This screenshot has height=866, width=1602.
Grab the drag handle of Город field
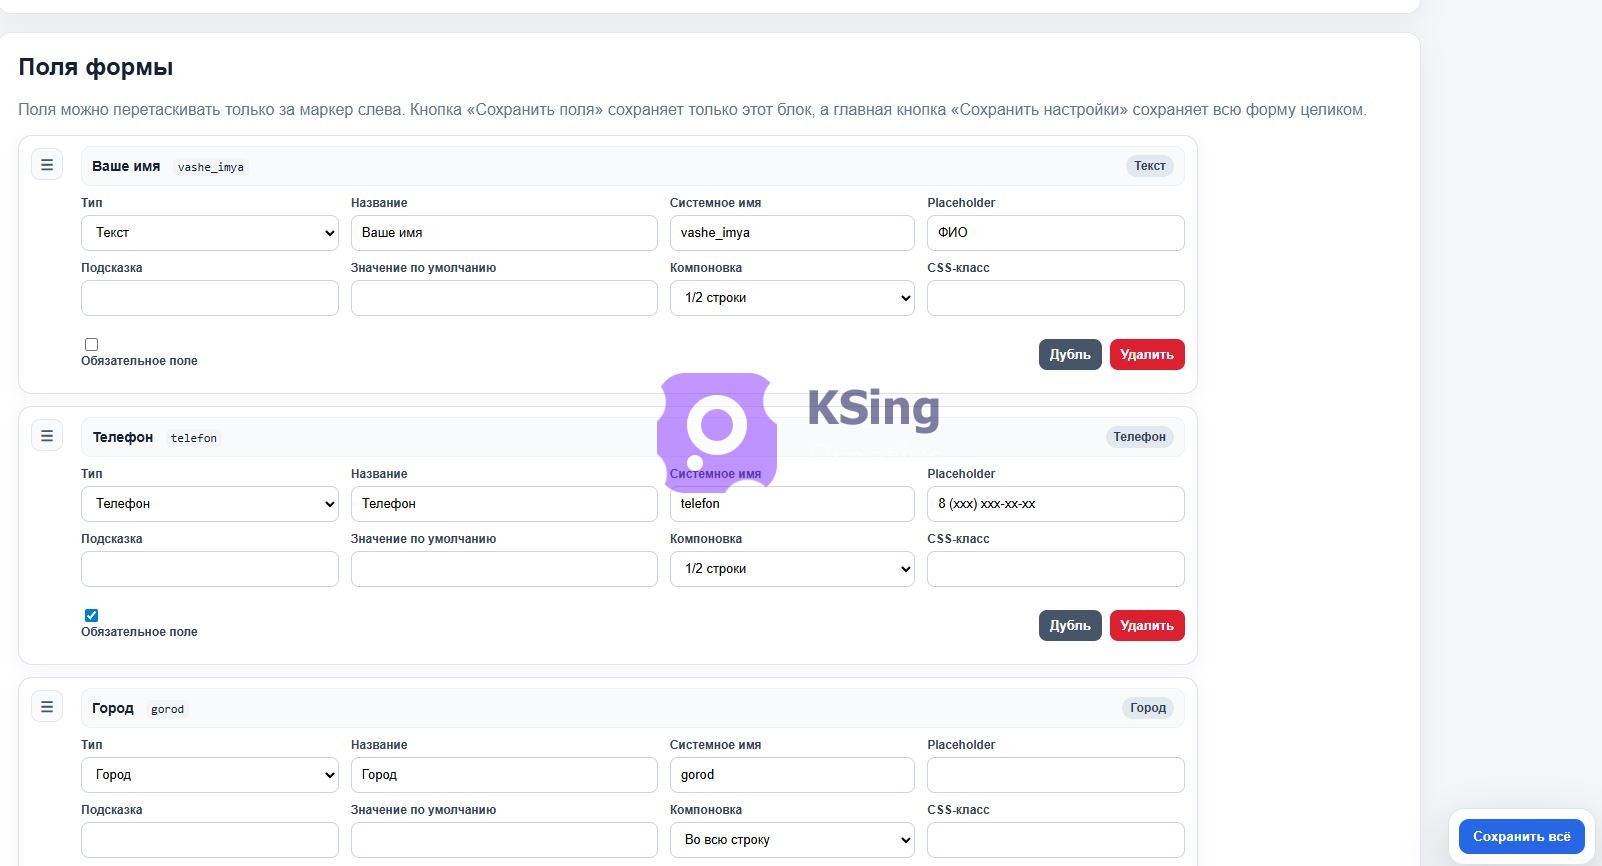(x=47, y=707)
